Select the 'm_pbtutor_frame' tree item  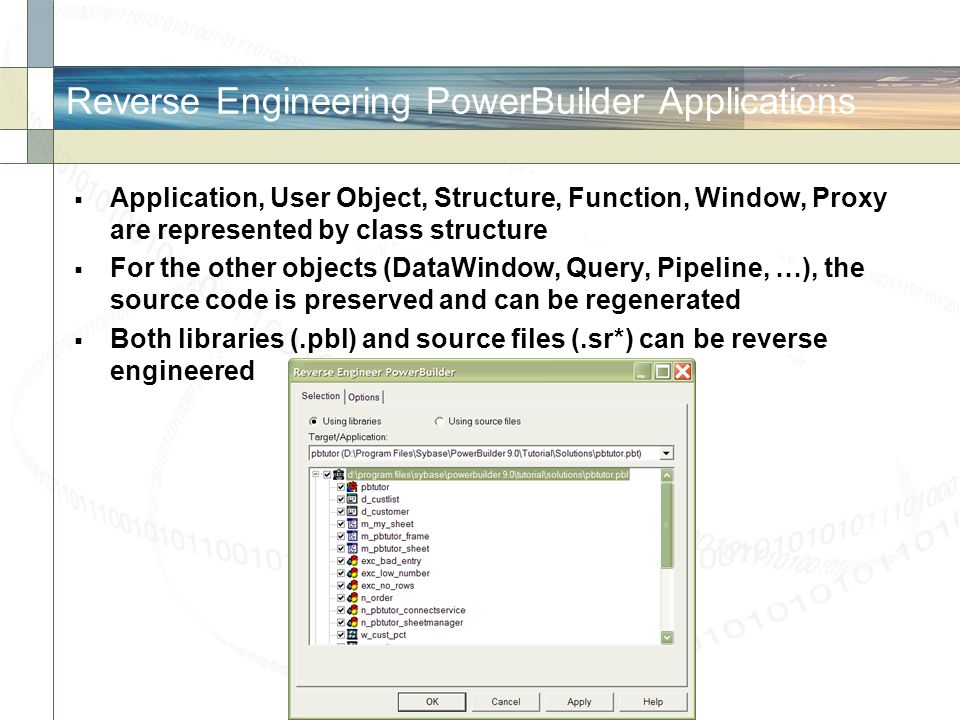pos(395,536)
